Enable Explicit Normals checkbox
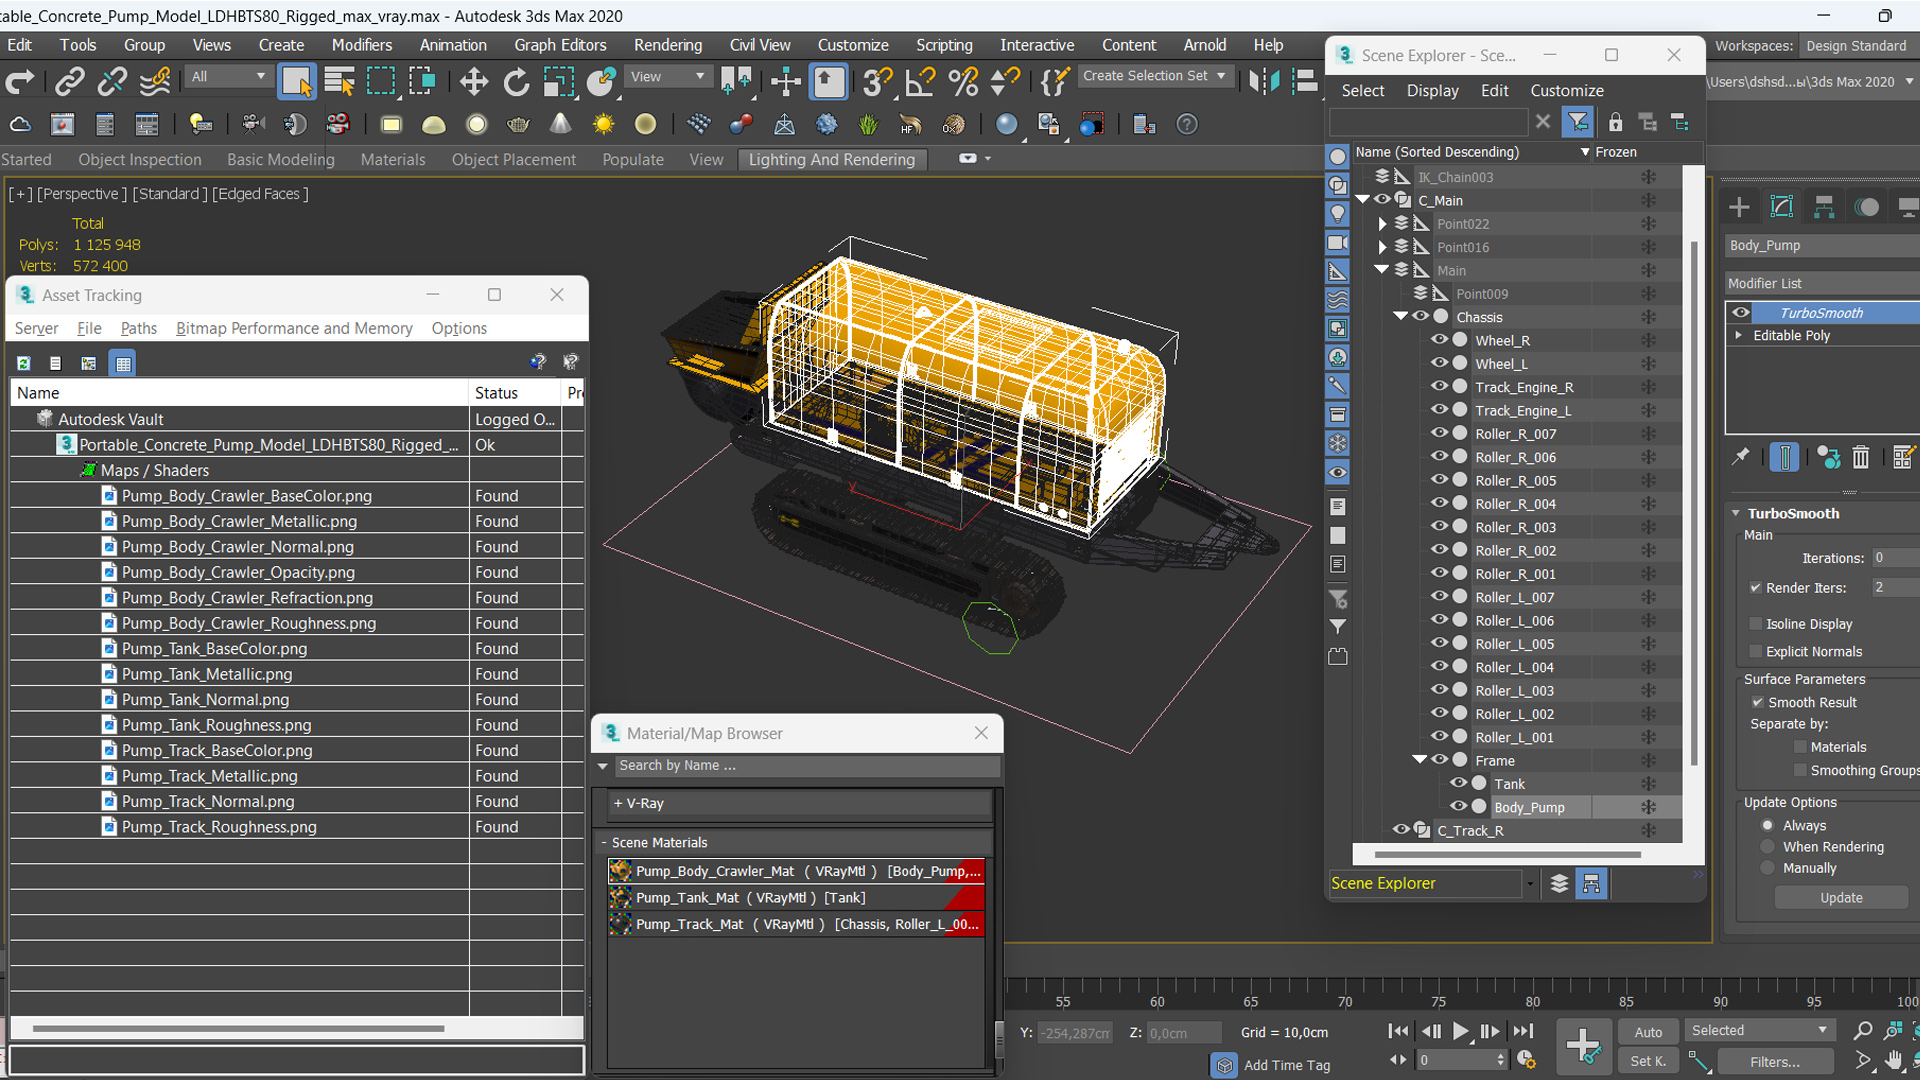 click(x=1755, y=652)
